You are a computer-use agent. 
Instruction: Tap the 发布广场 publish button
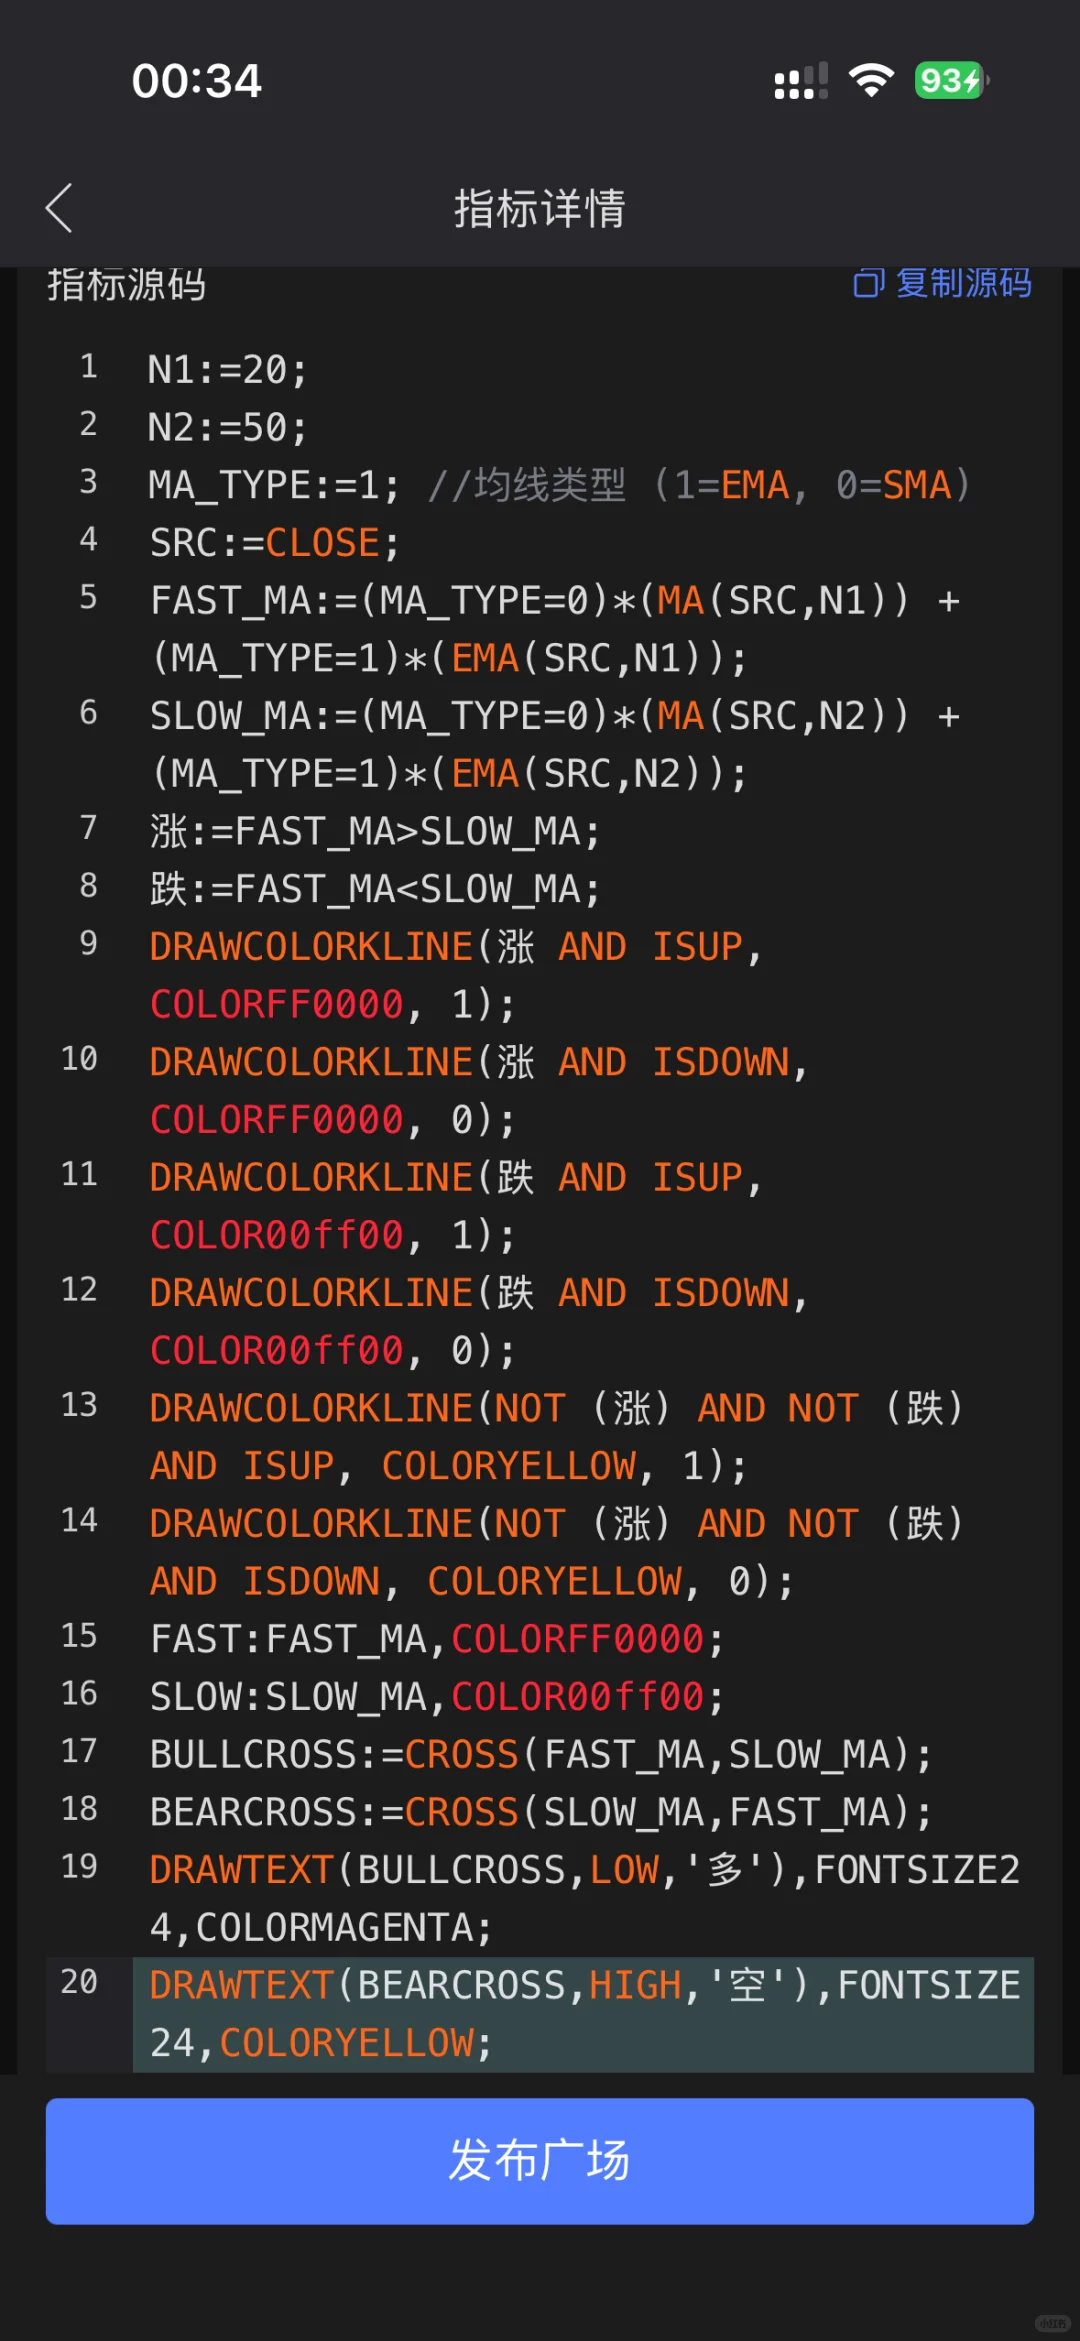tap(540, 2161)
